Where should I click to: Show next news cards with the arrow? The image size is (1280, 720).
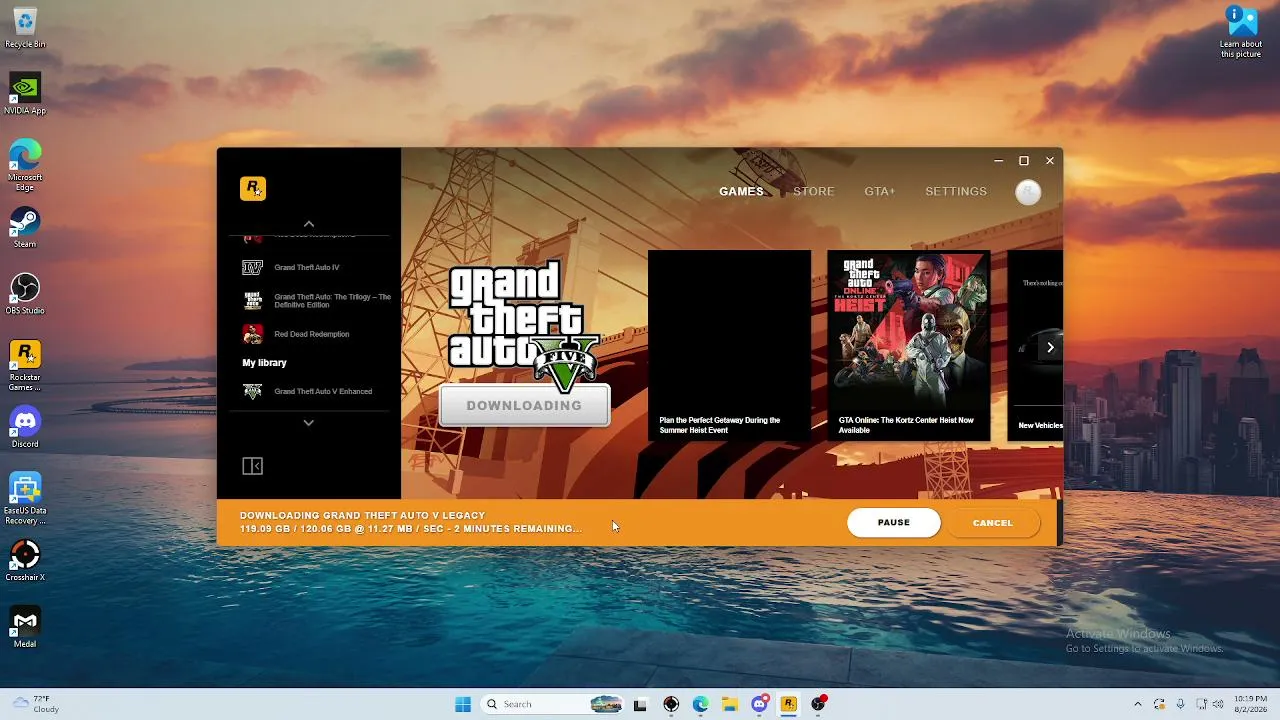1050,347
